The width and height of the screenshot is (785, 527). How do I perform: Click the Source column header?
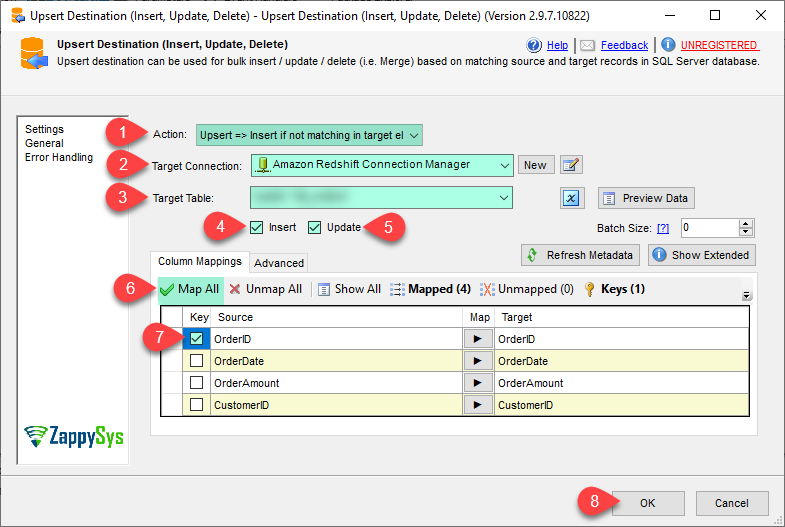[336, 317]
